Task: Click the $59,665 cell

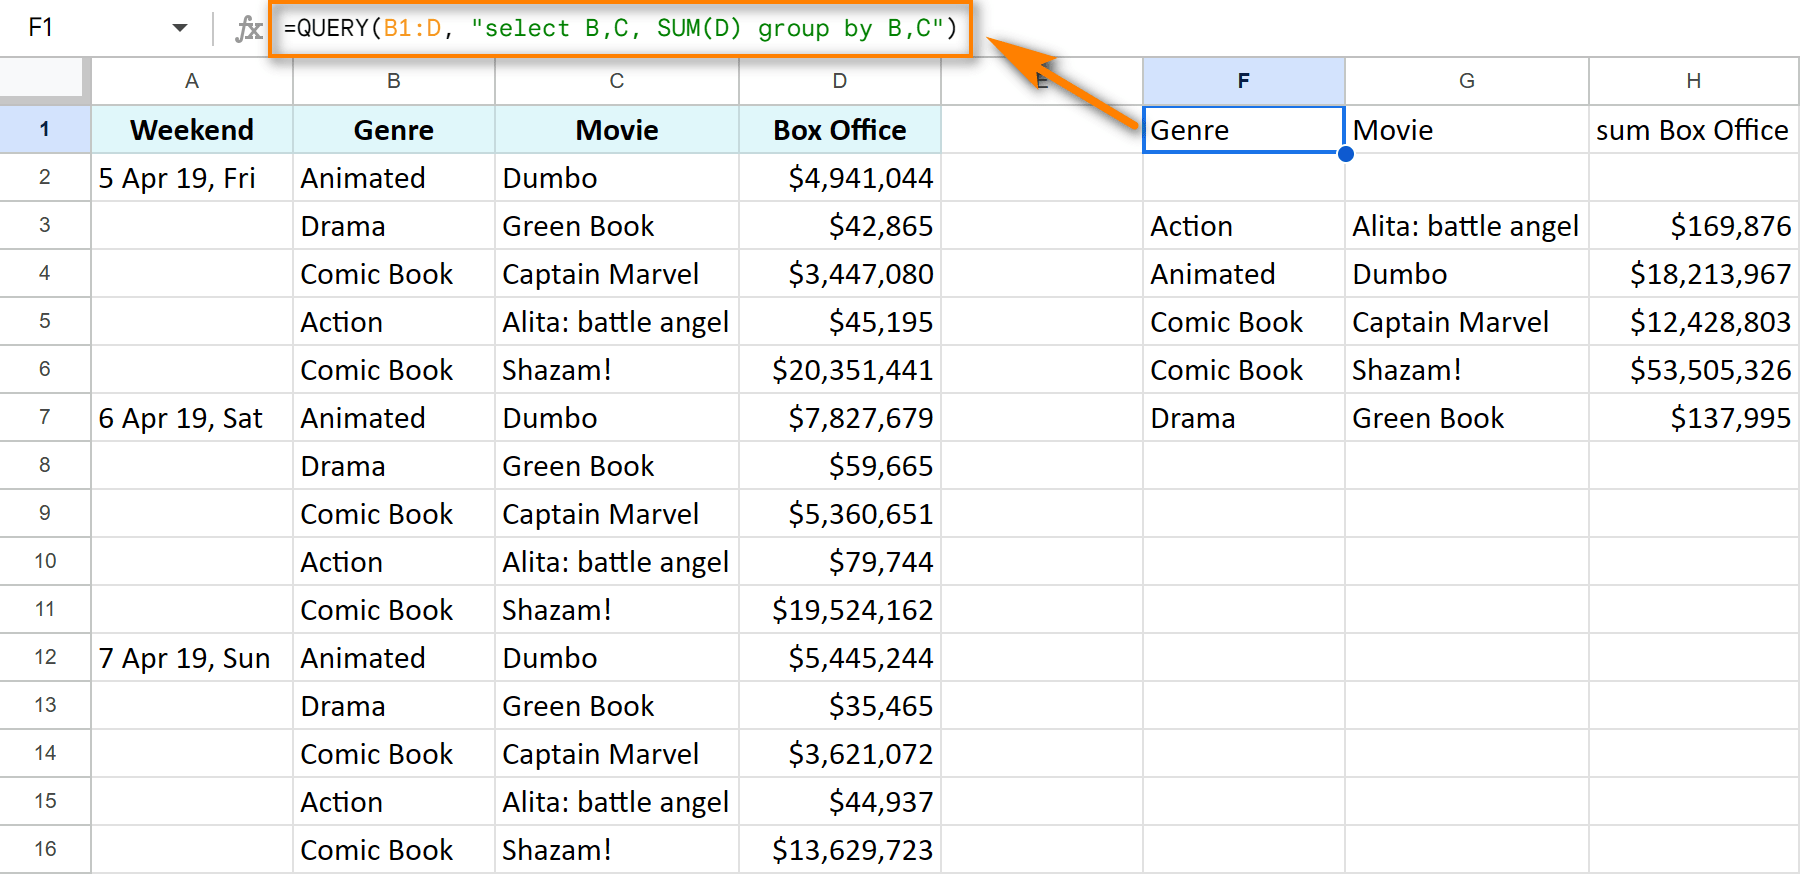Action: pyautogui.click(x=840, y=466)
